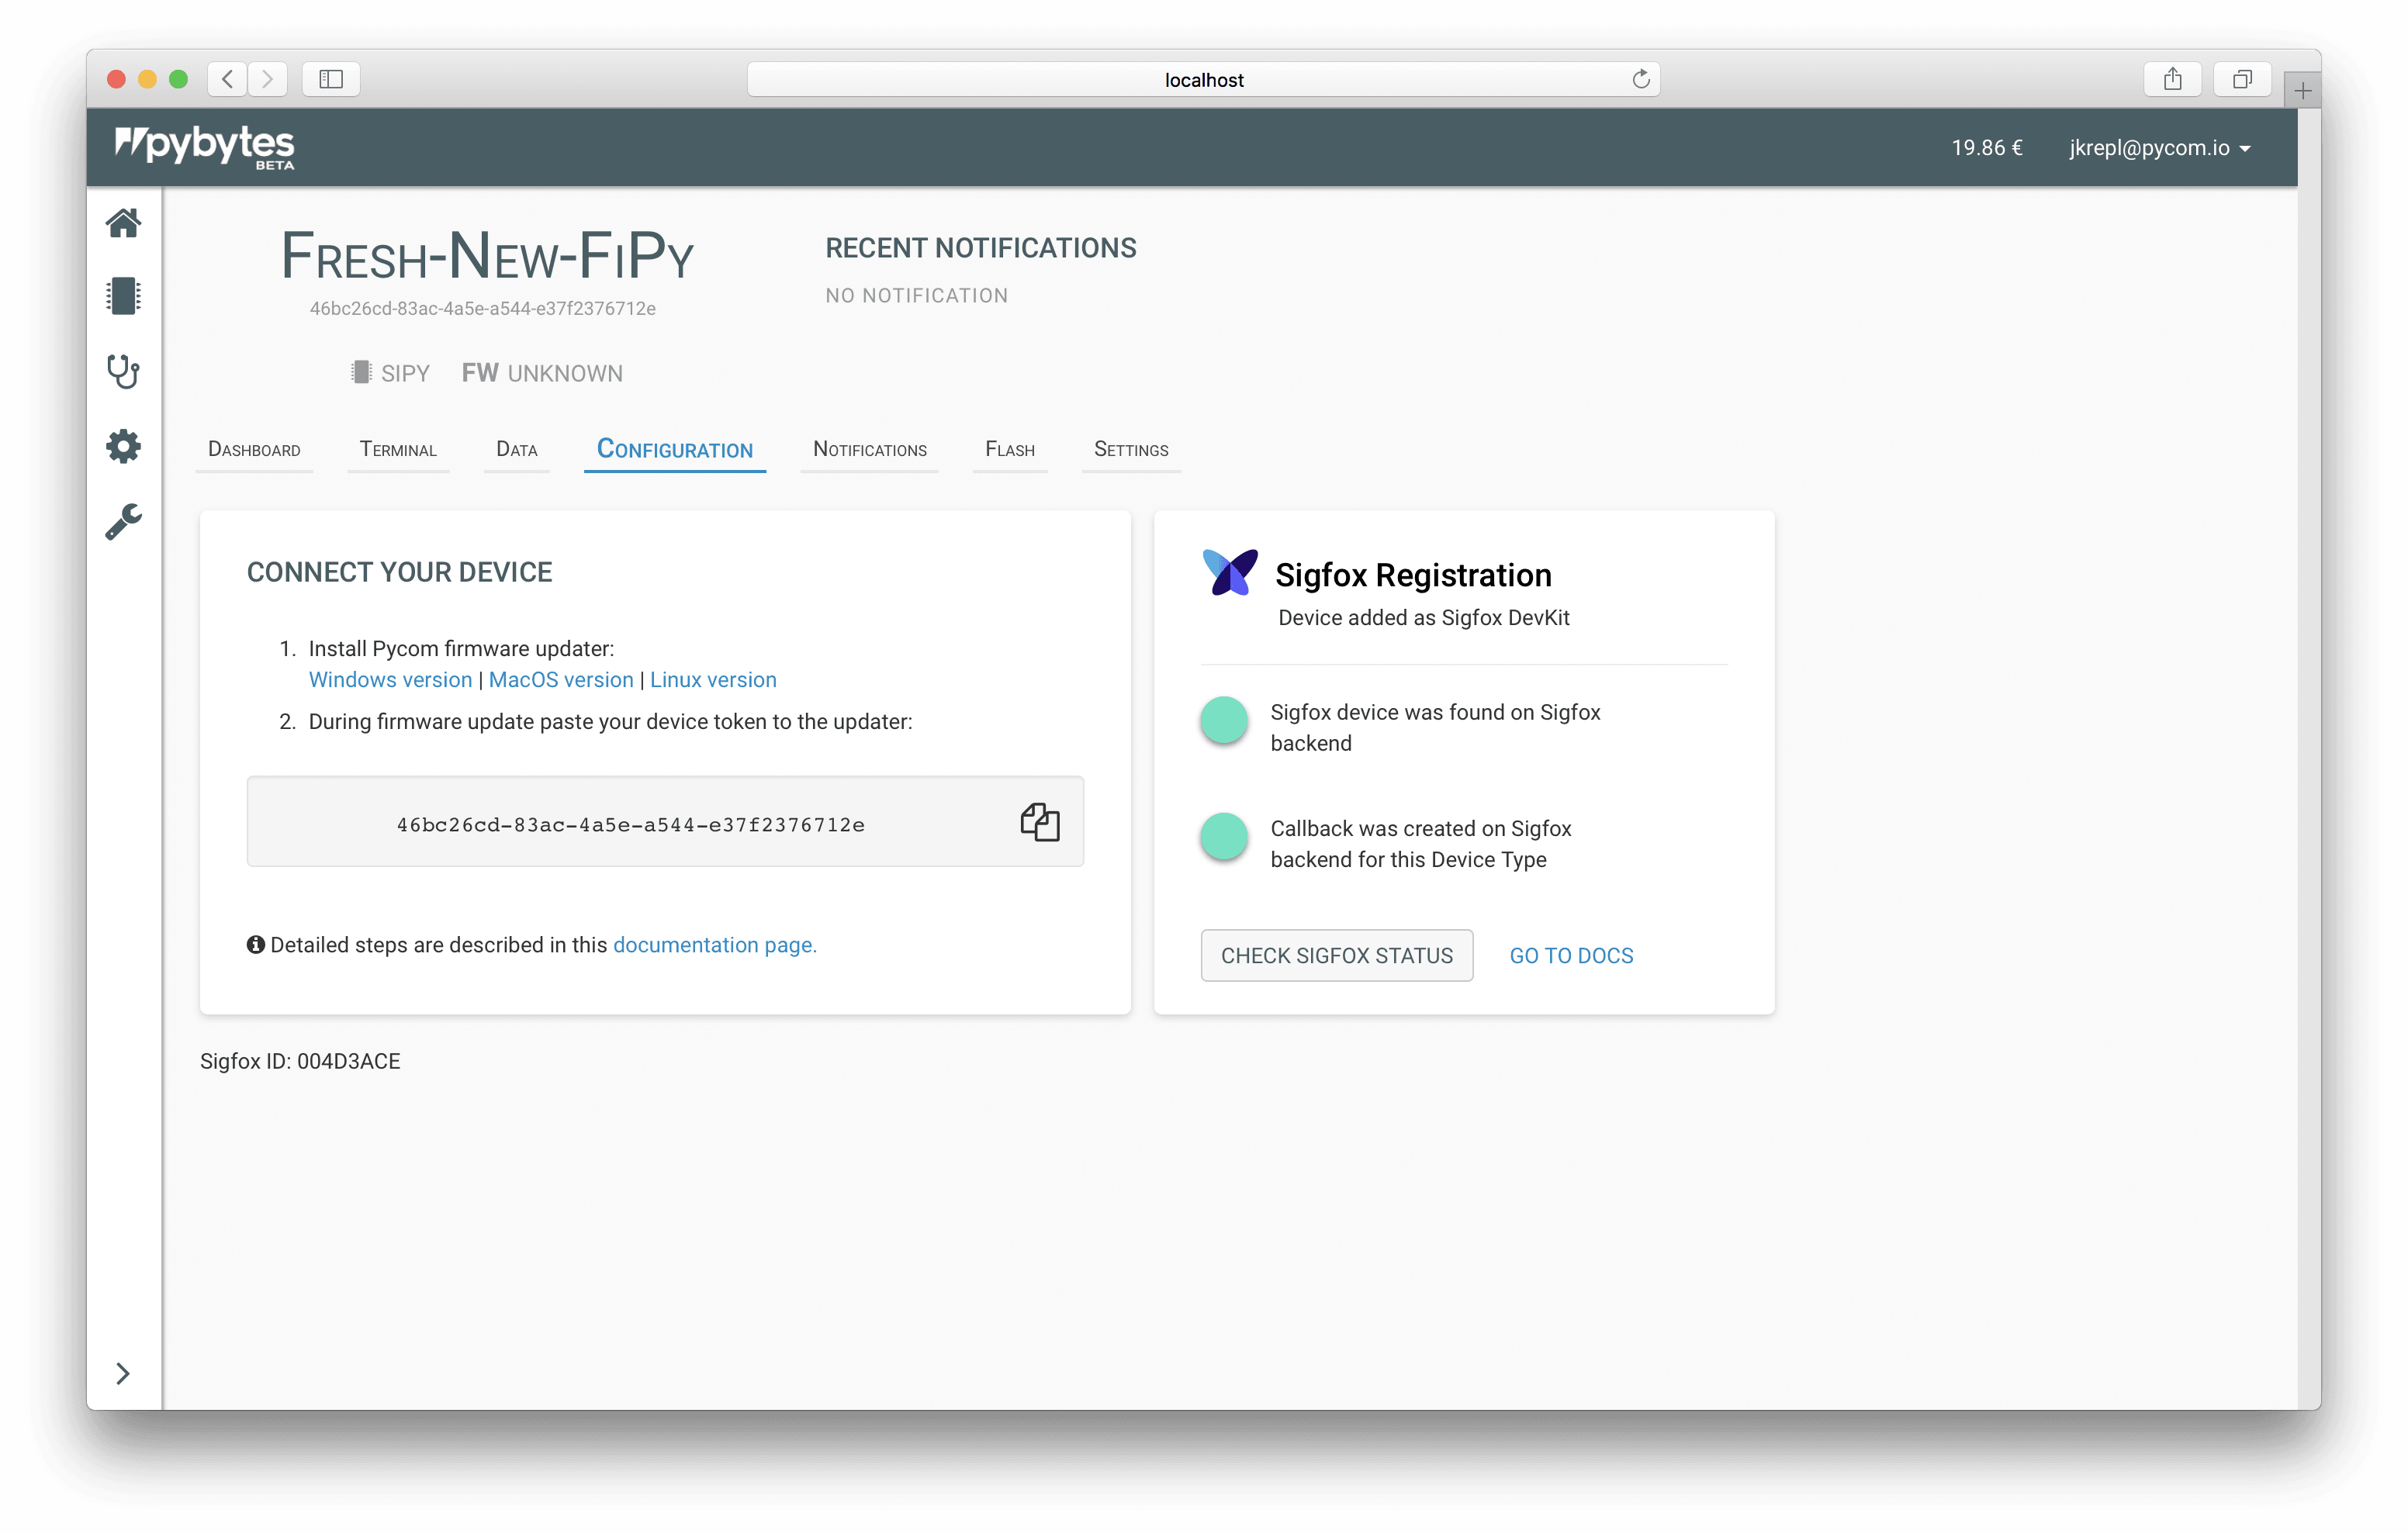Screen dimensions: 2408x1534
Task: Click the localhost address bar
Action: tap(1203, 80)
